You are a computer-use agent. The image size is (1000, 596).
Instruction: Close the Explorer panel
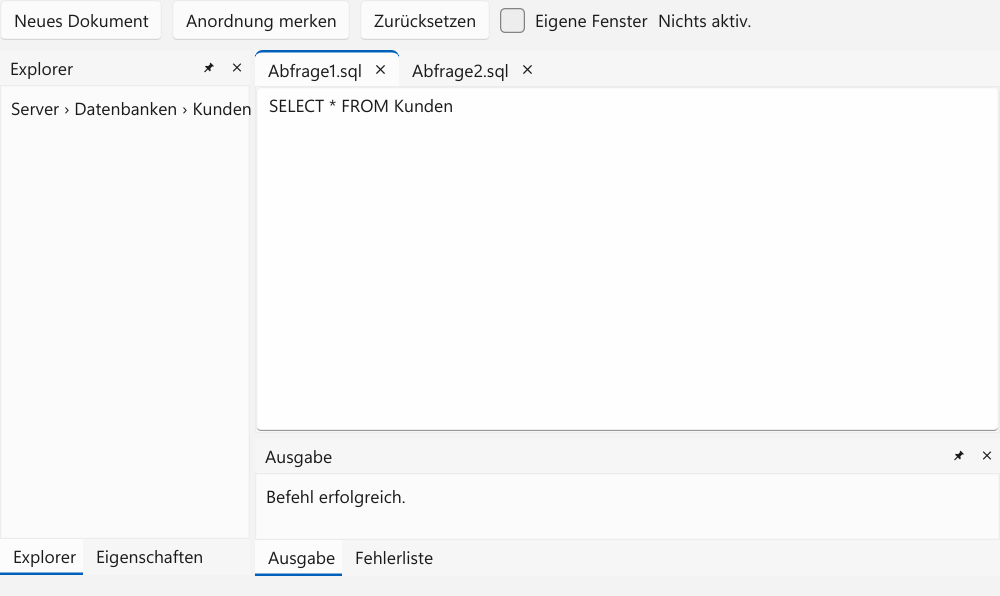pos(237,68)
